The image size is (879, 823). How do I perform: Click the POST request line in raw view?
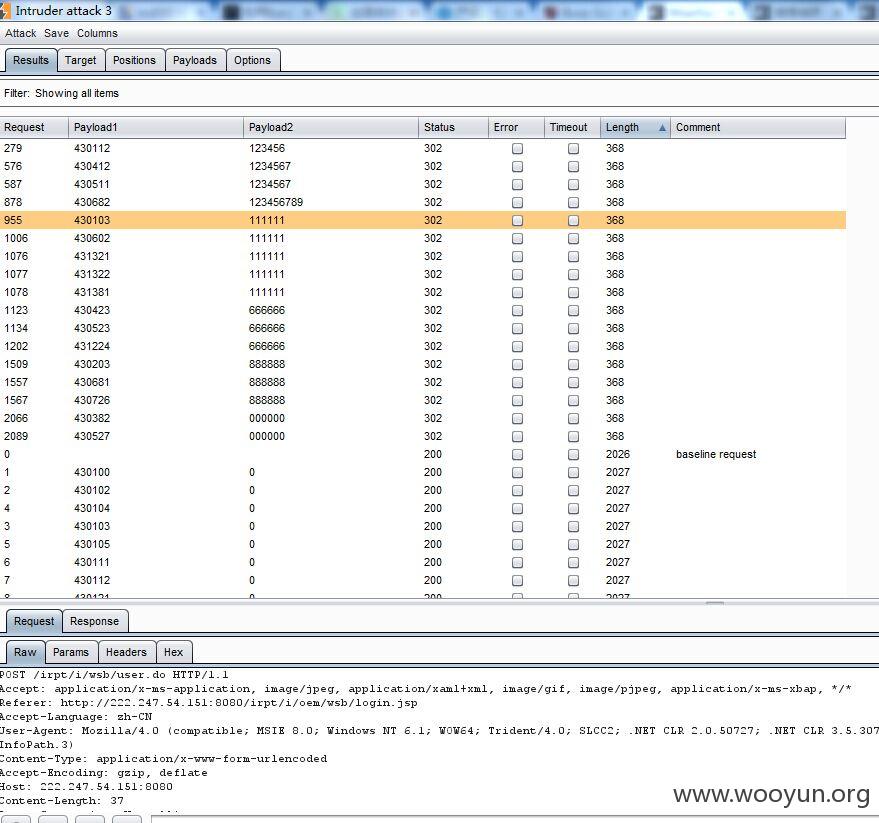[114, 674]
